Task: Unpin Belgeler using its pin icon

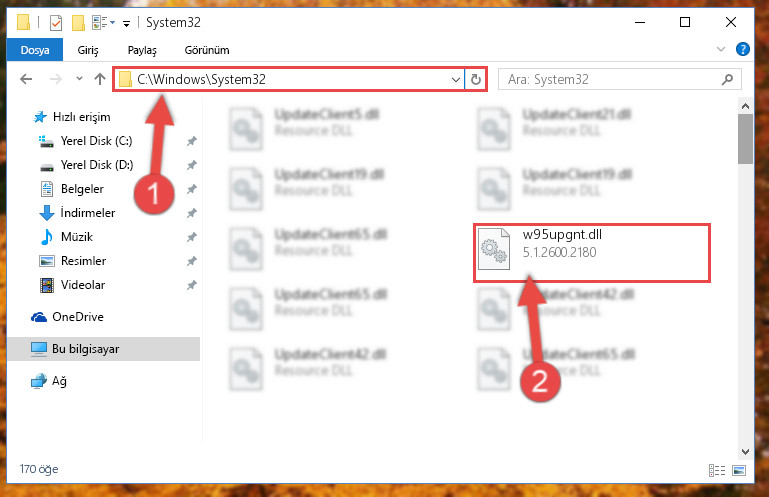Action: point(191,189)
